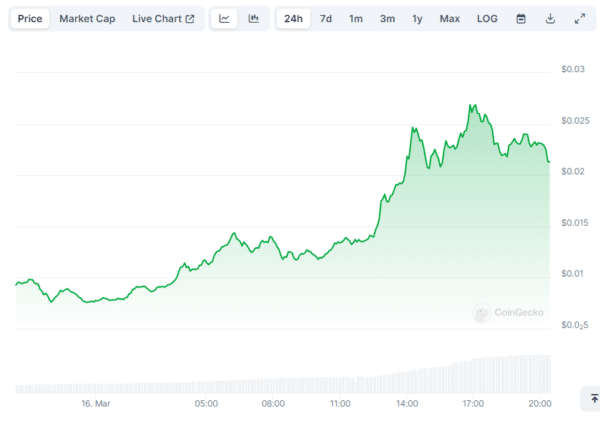Screen dimensions: 600x423
Task: Select the 24h time range
Action: tap(293, 19)
